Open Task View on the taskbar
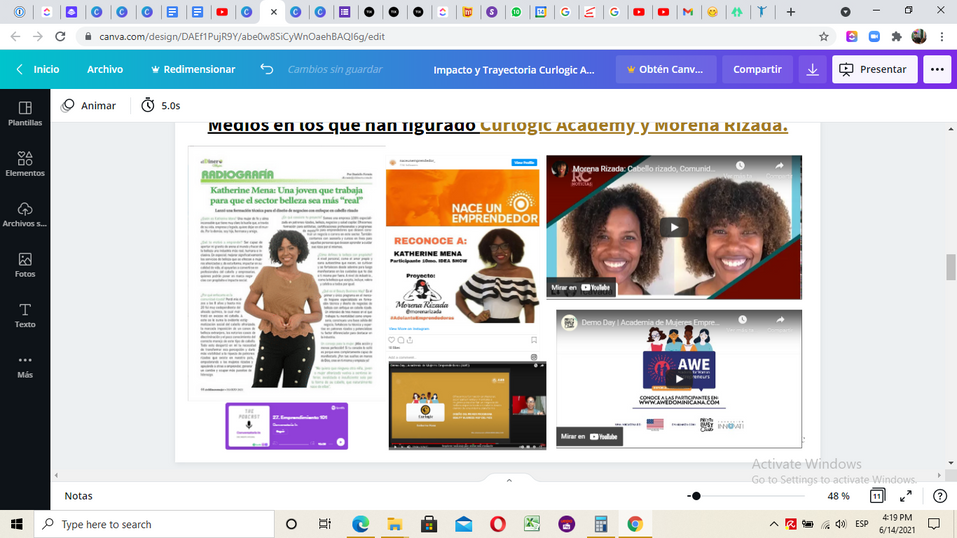Viewport: 957px width, 538px height. pyautogui.click(x=325, y=524)
